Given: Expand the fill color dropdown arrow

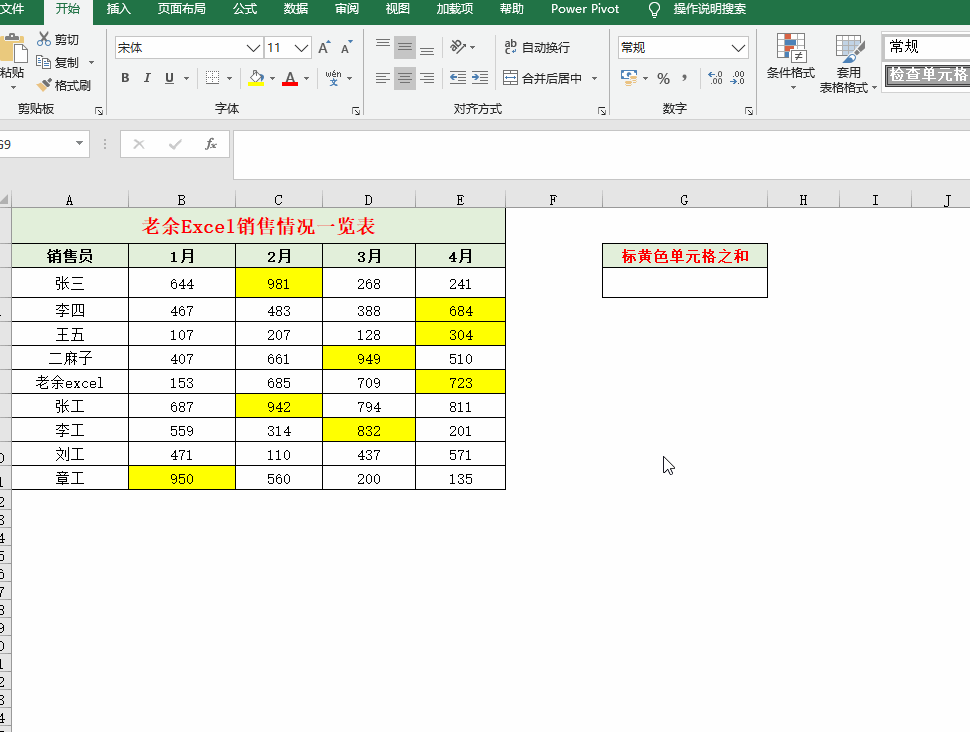Looking at the screenshot, I should (x=272, y=79).
